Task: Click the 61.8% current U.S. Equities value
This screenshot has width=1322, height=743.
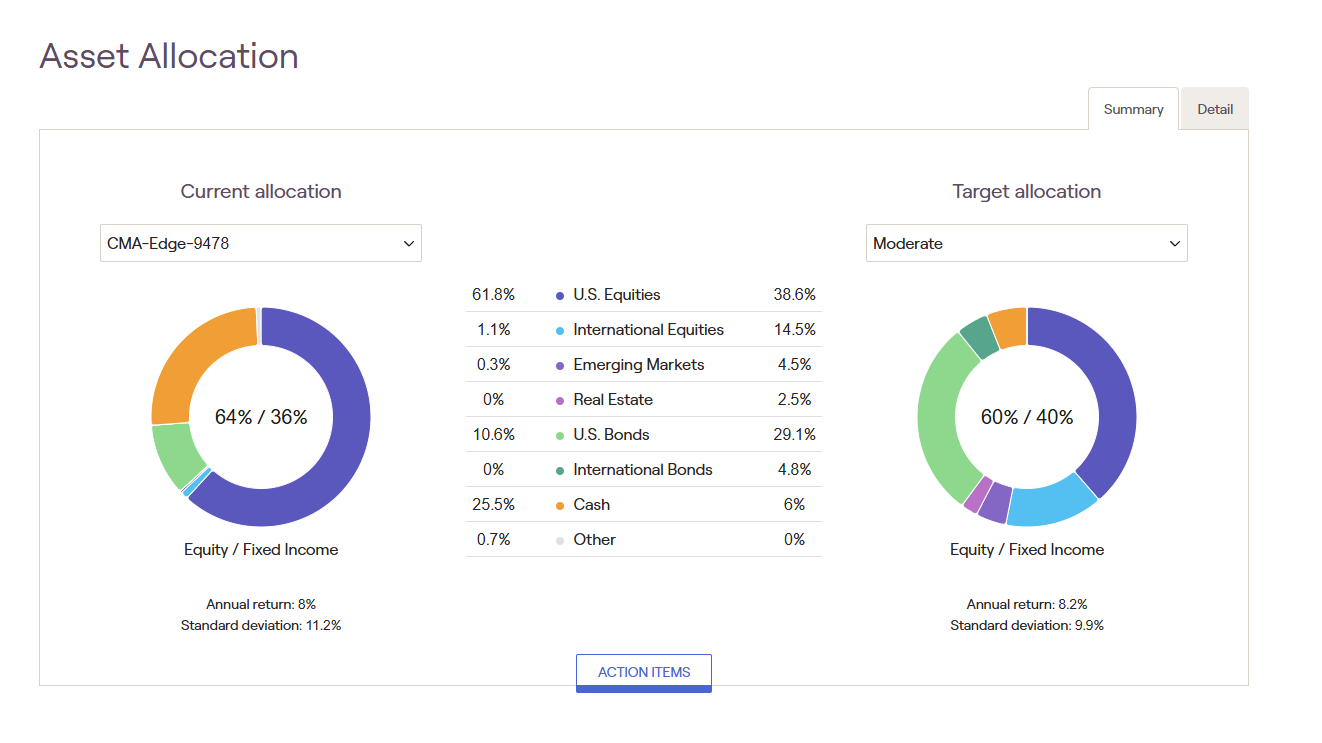Action: (x=493, y=295)
